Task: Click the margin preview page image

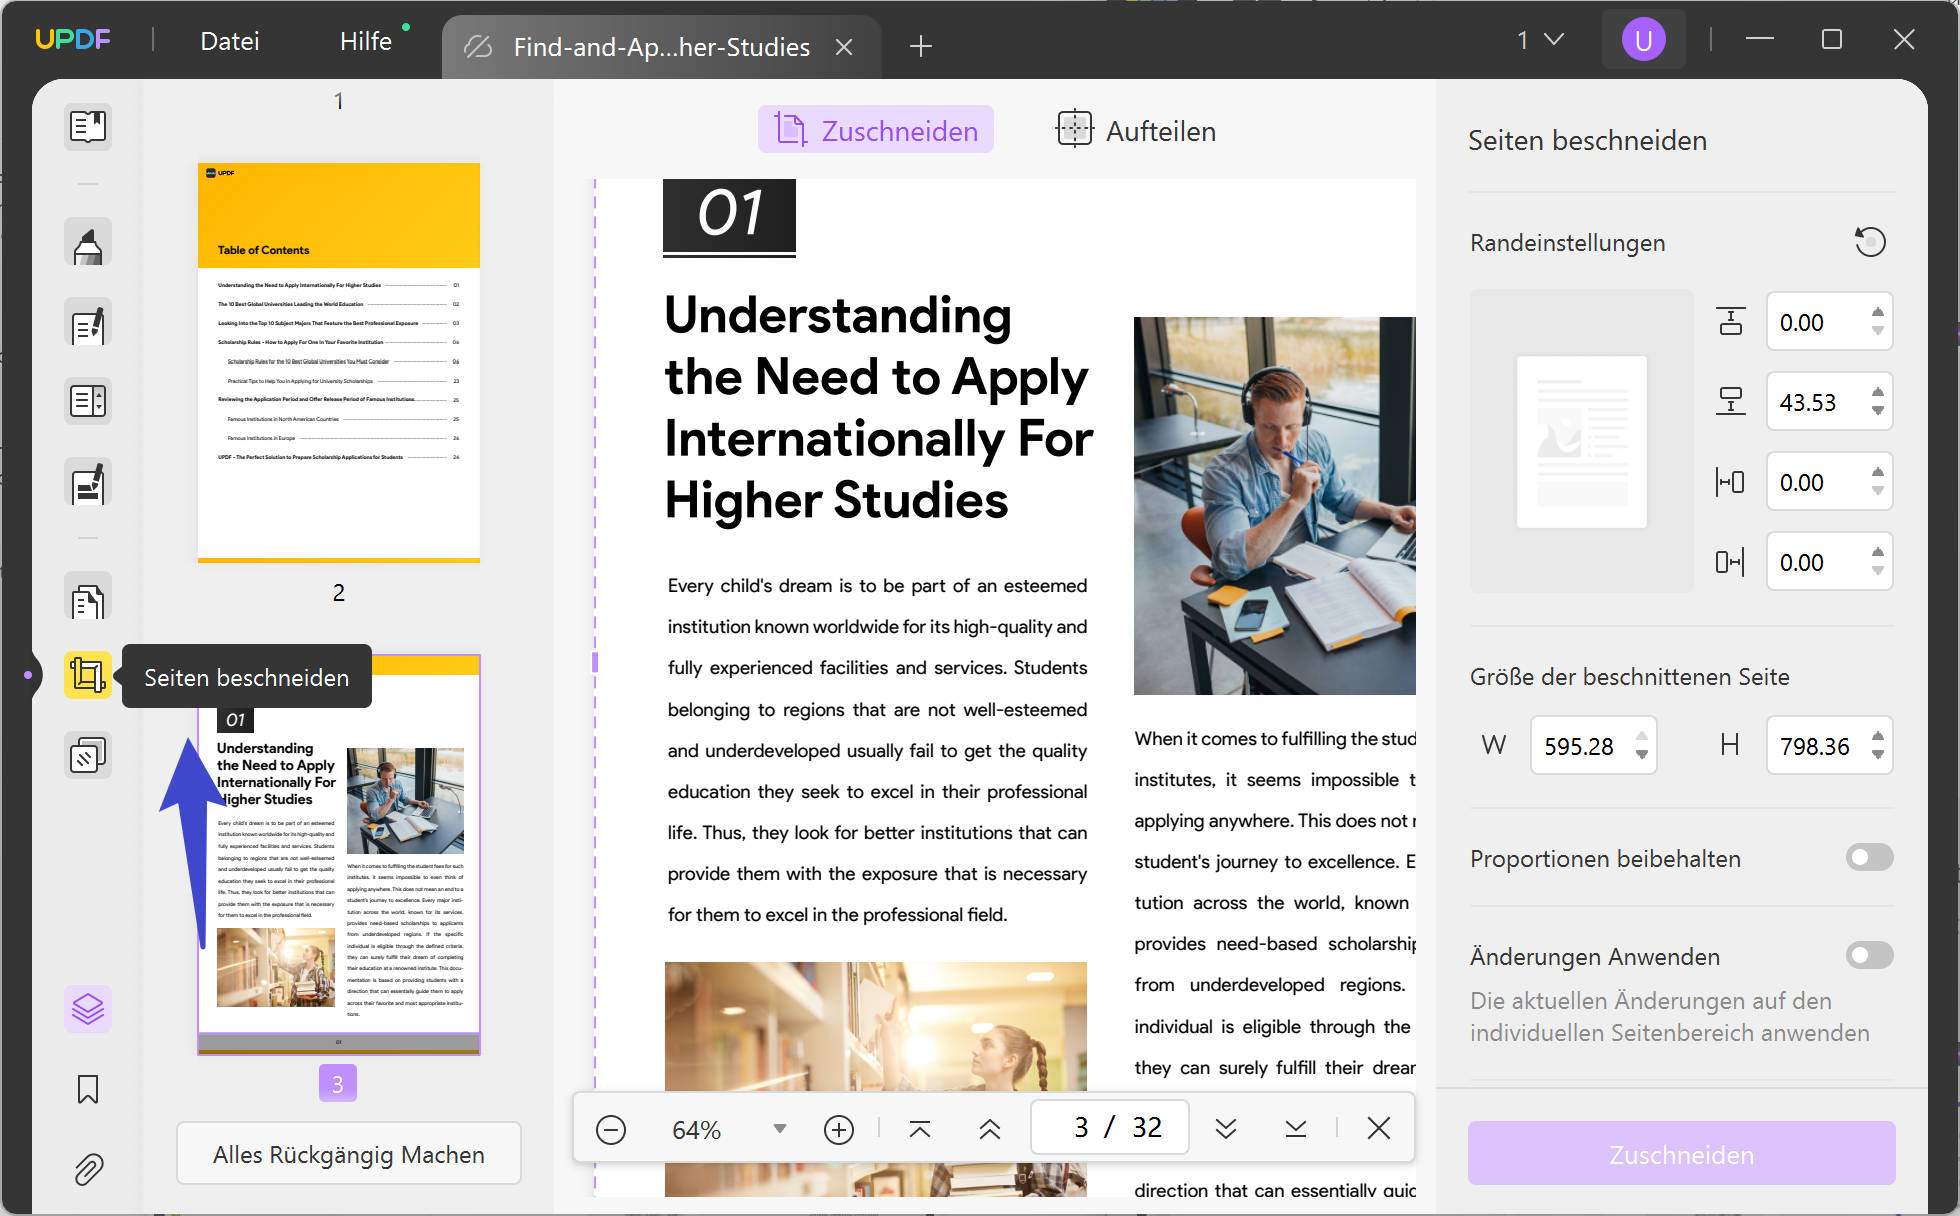Action: tap(1582, 442)
